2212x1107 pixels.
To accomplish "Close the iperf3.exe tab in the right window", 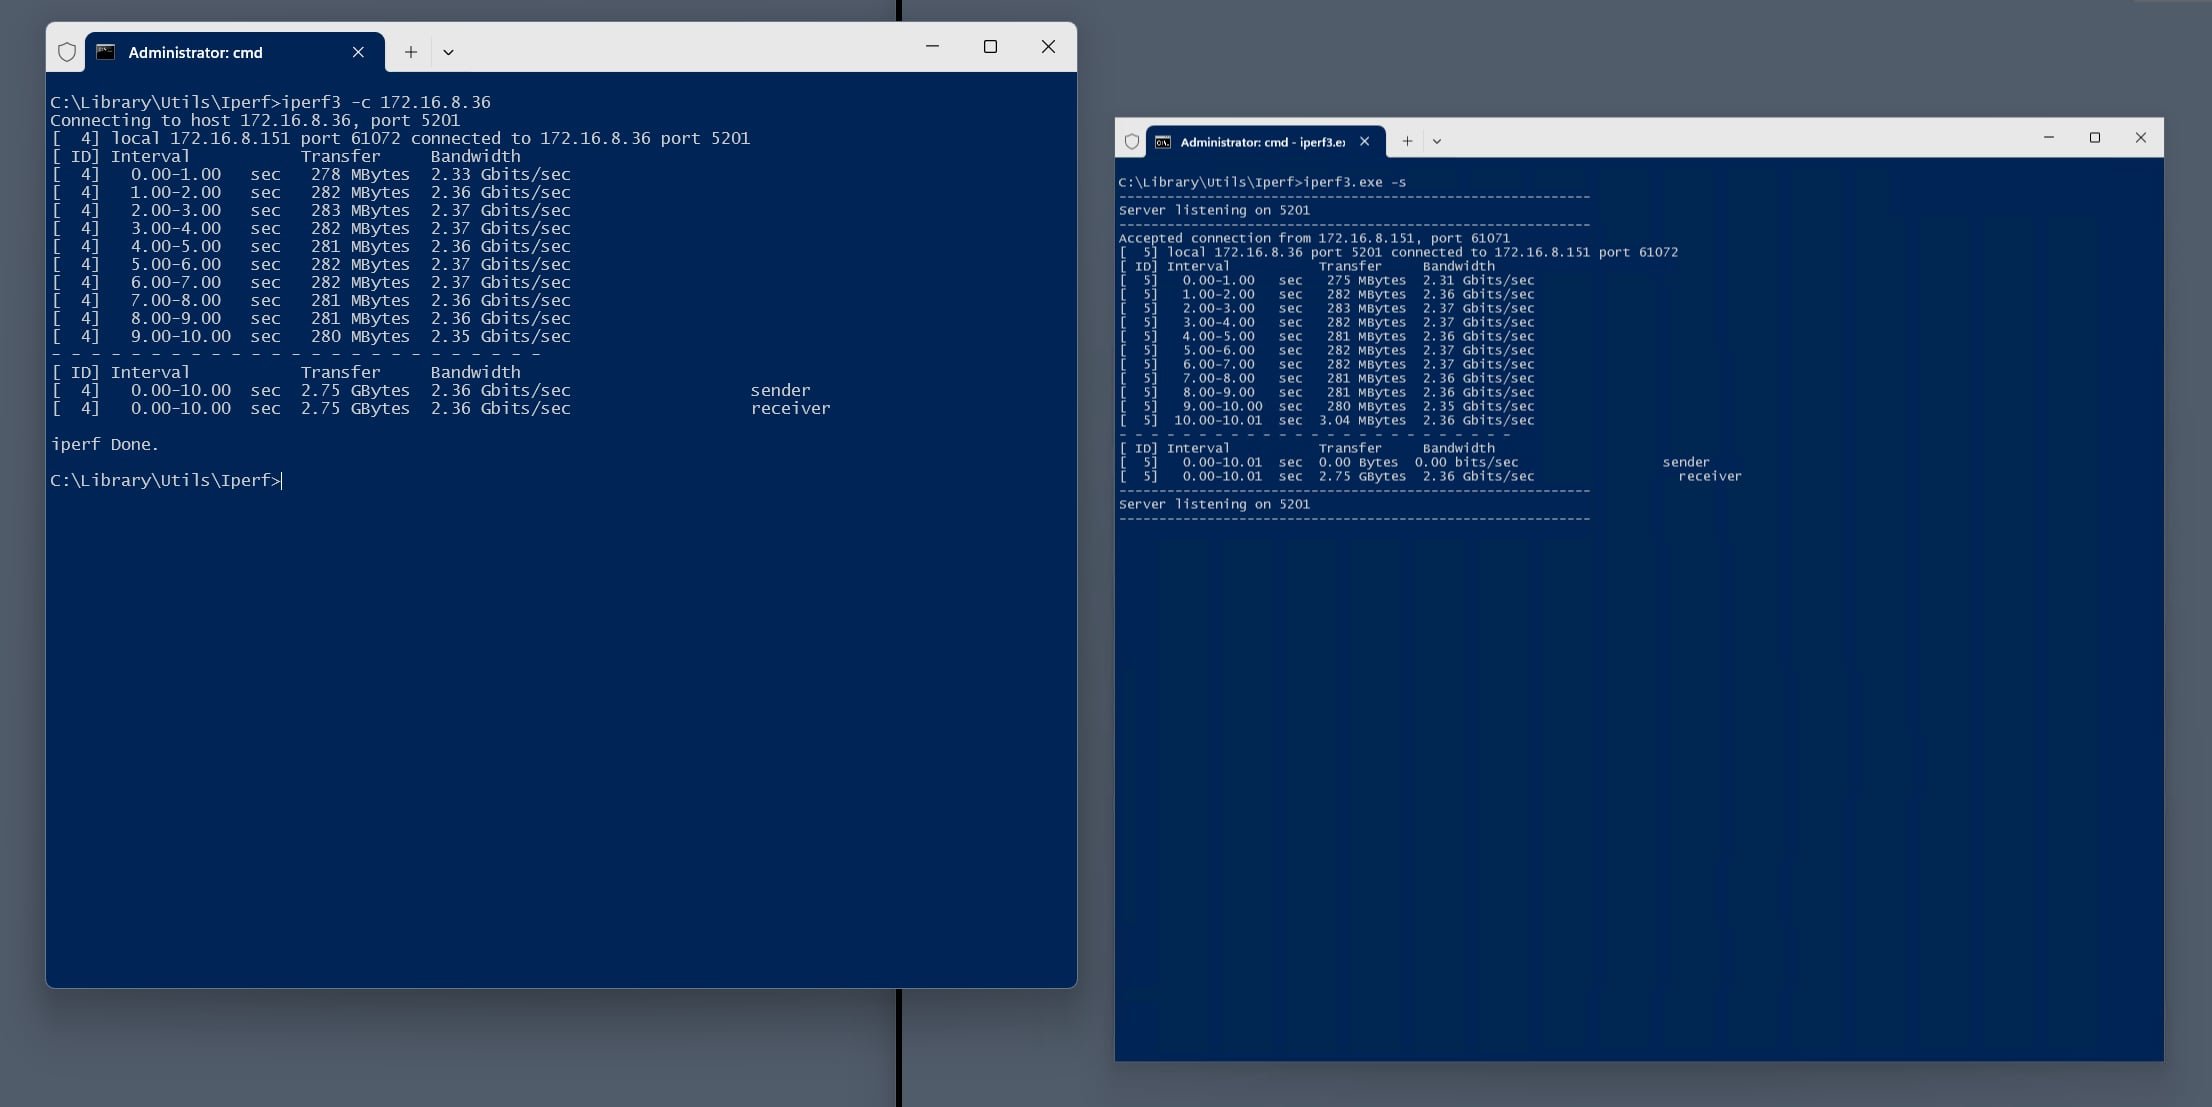I will coord(1364,142).
